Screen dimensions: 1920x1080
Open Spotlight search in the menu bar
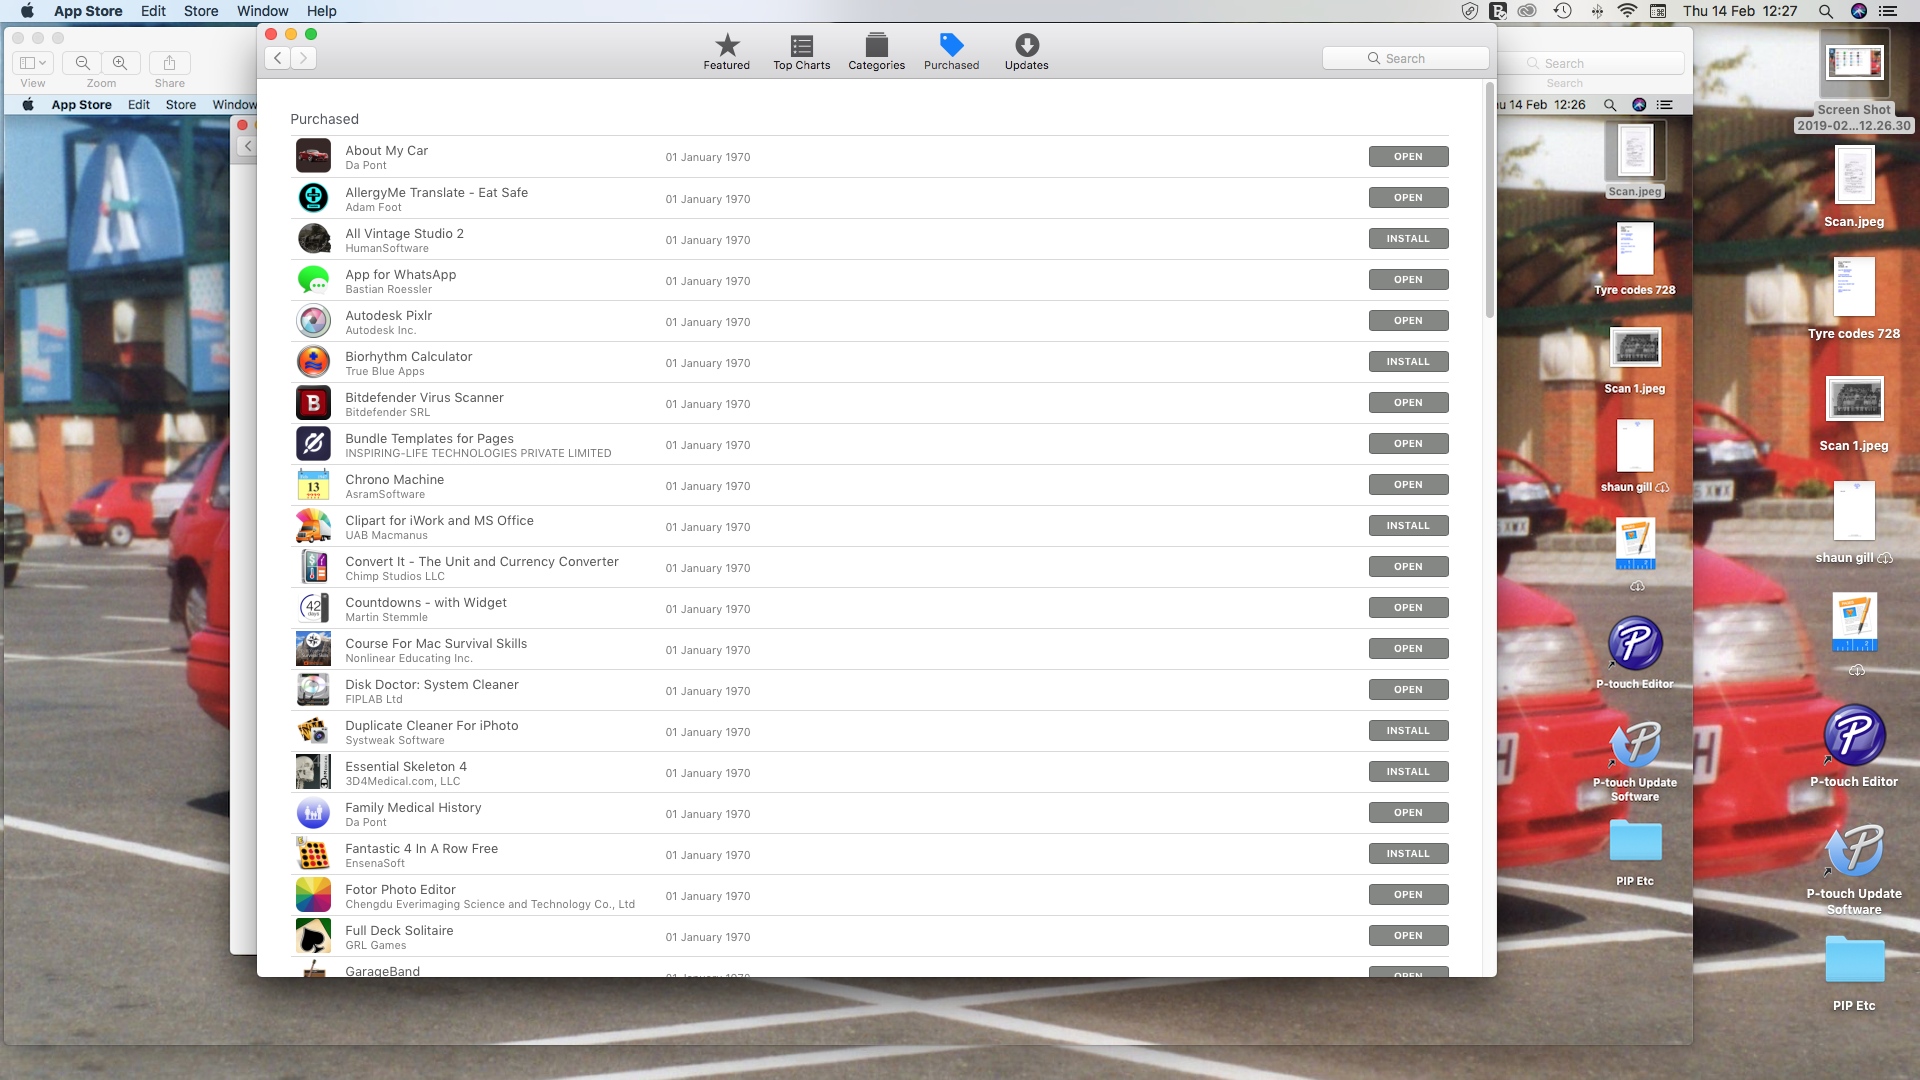[1825, 11]
